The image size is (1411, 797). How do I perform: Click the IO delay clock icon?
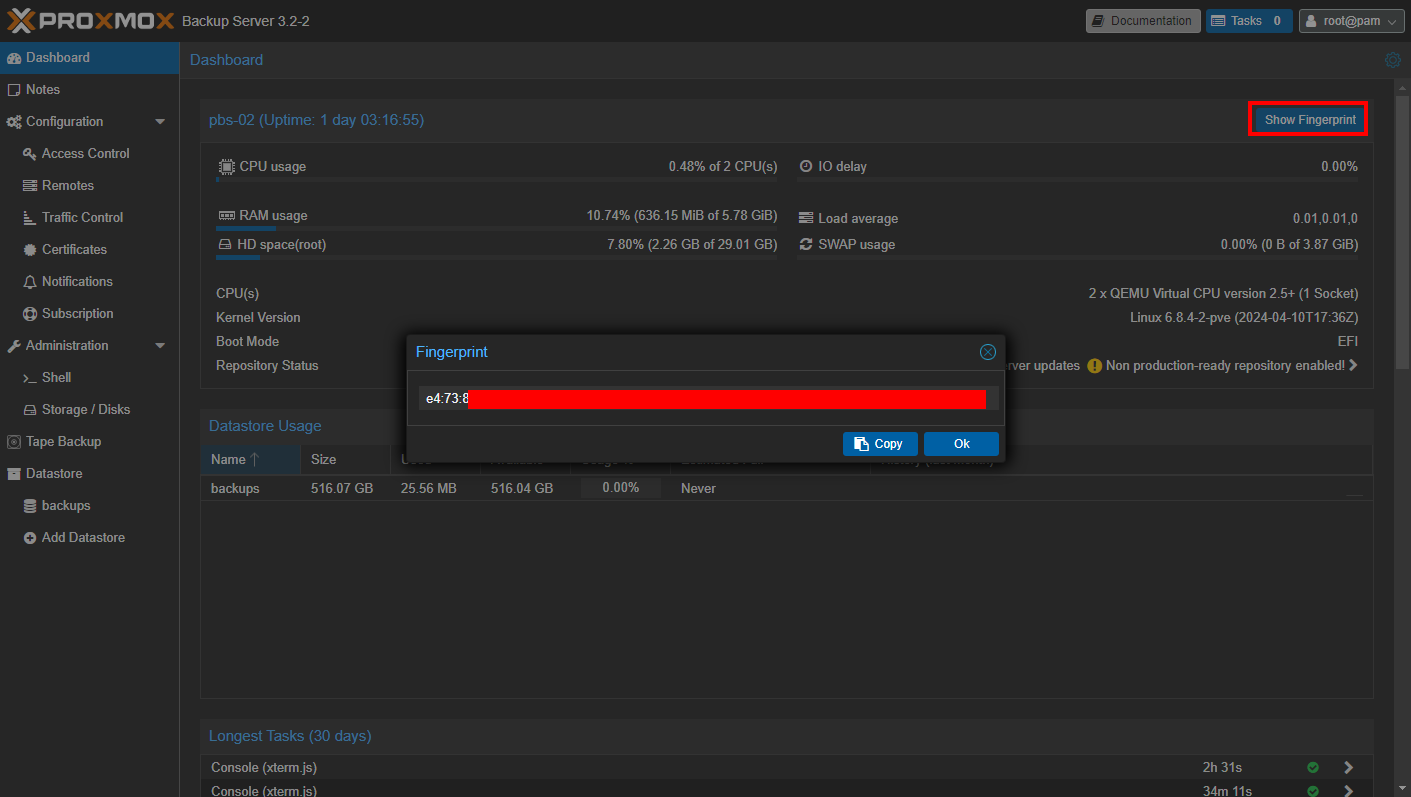click(x=806, y=167)
